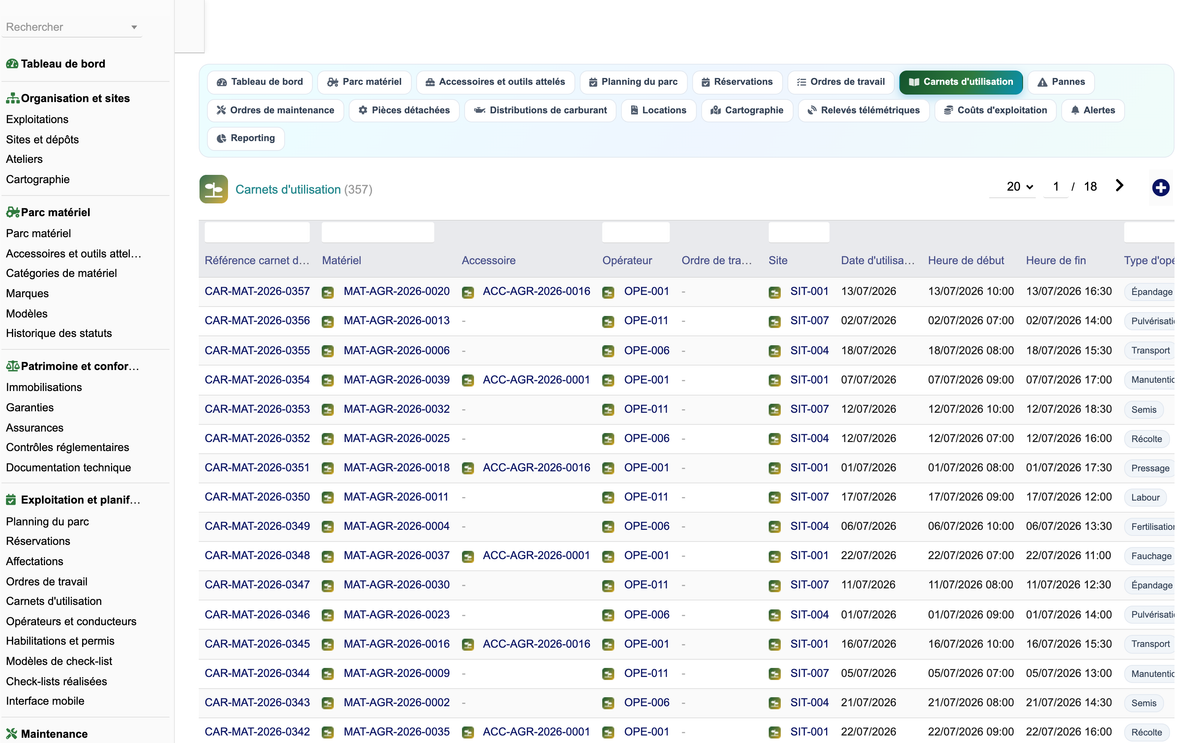Open Tableau de bord tab in top navigation
Image resolution: width=1200 pixels, height=743 pixels.
click(x=260, y=82)
